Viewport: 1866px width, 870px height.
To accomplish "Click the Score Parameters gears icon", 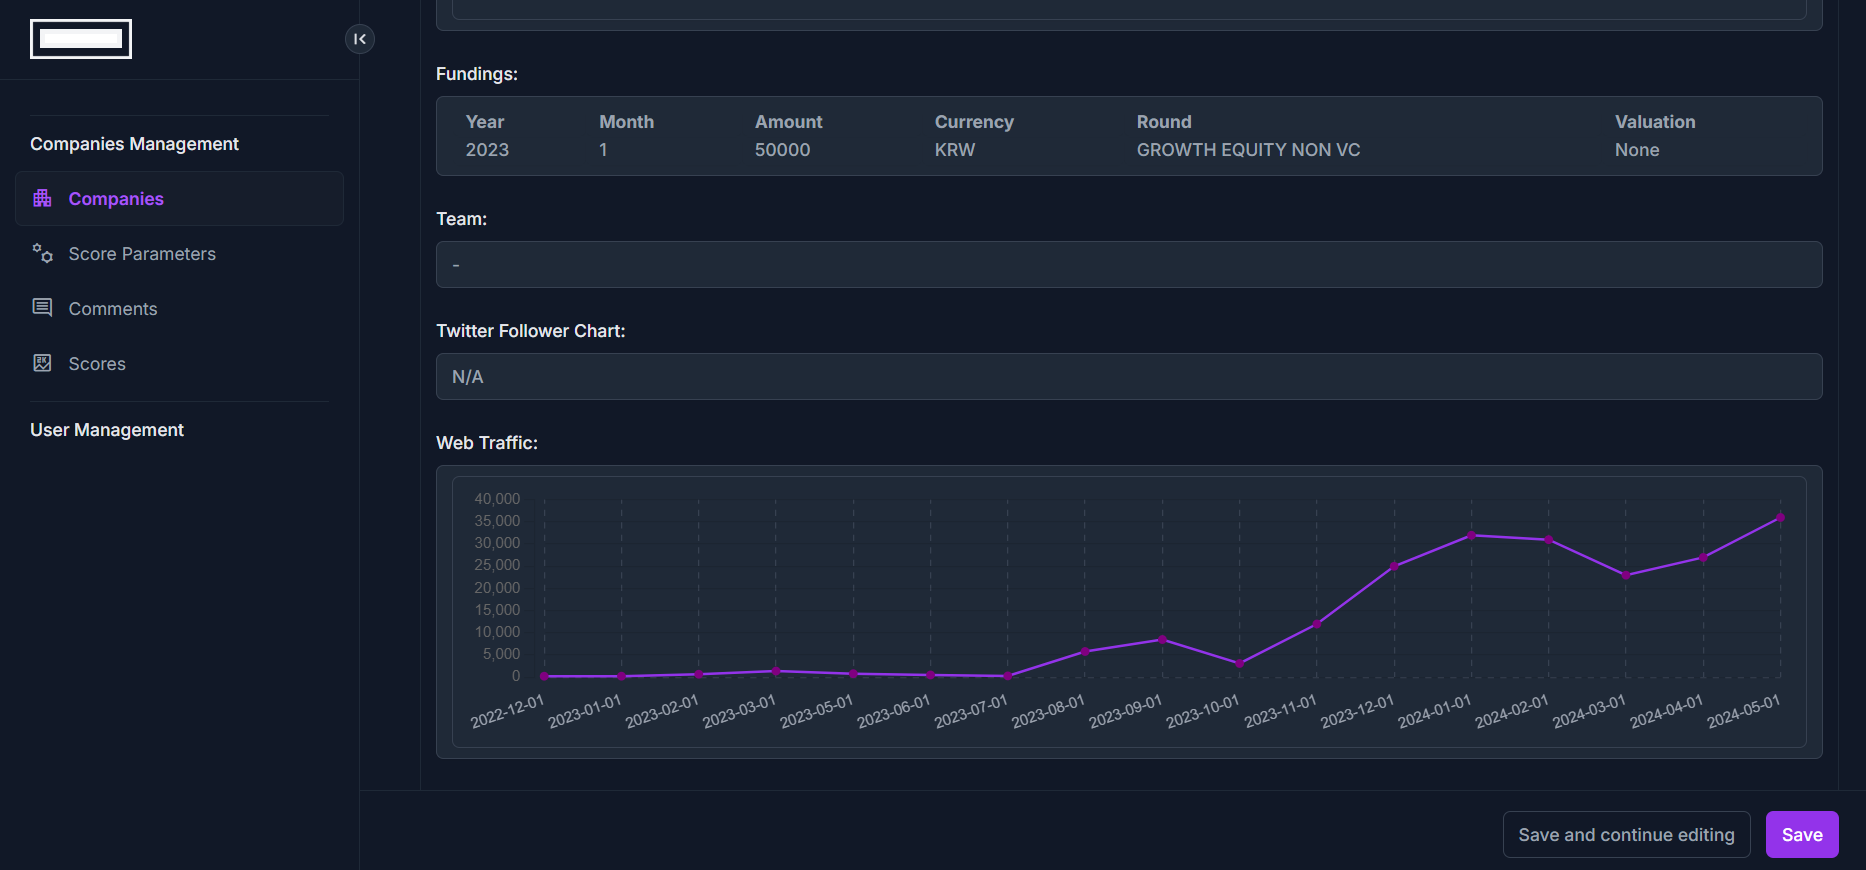I will click(42, 253).
